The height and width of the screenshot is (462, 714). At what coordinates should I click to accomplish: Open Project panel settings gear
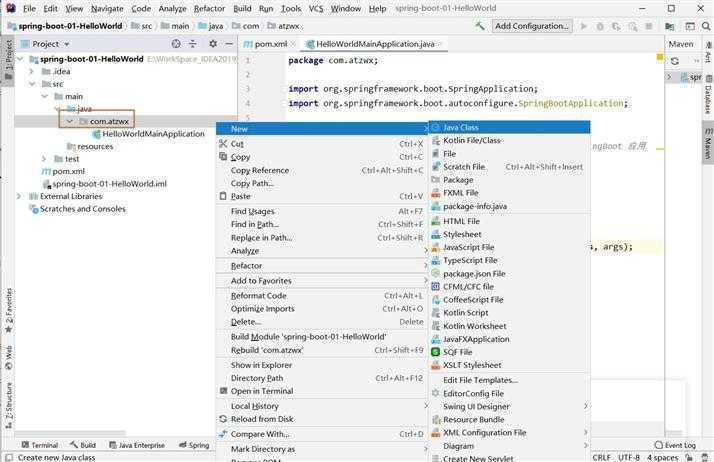click(x=213, y=44)
